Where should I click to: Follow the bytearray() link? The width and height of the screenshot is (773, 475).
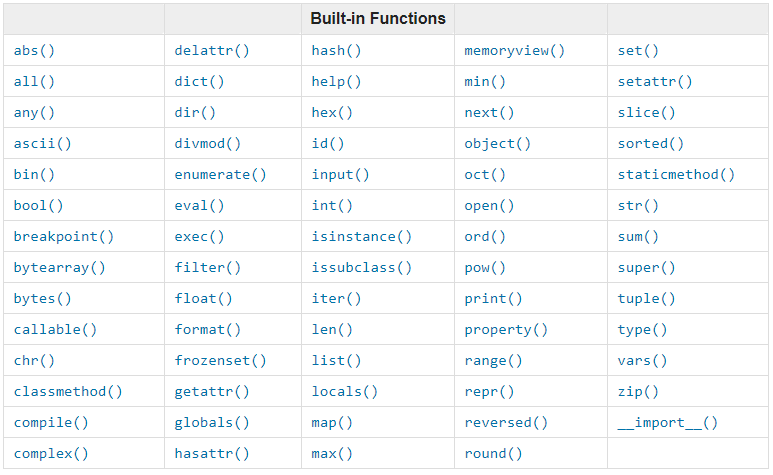click(60, 268)
